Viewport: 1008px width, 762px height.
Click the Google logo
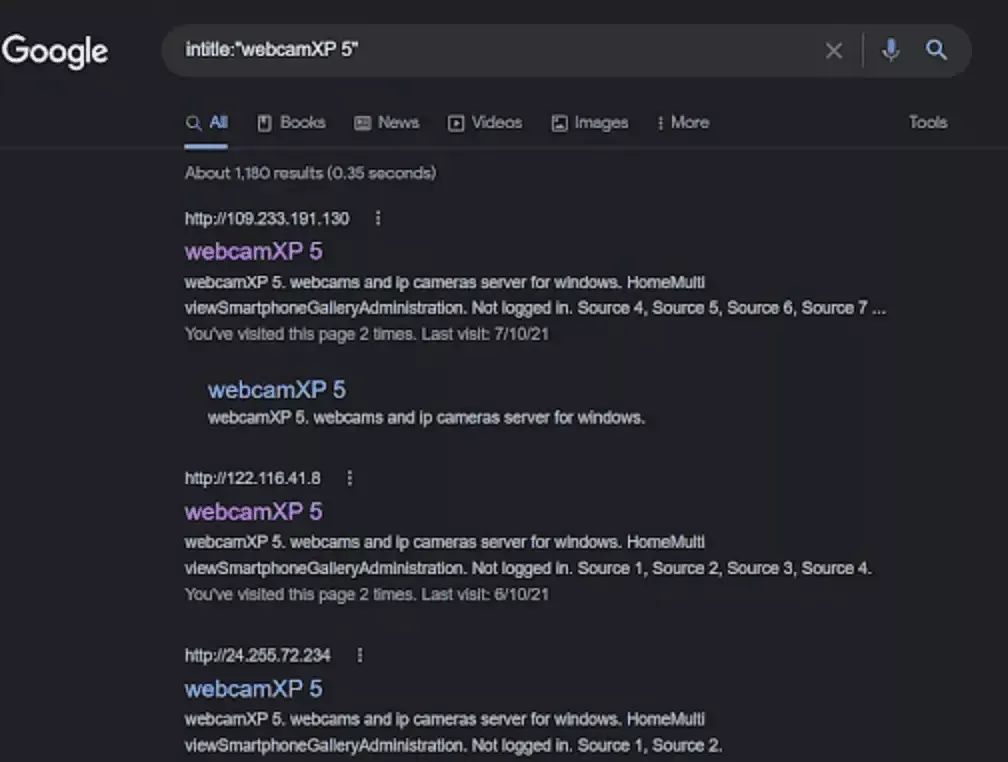coord(55,51)
